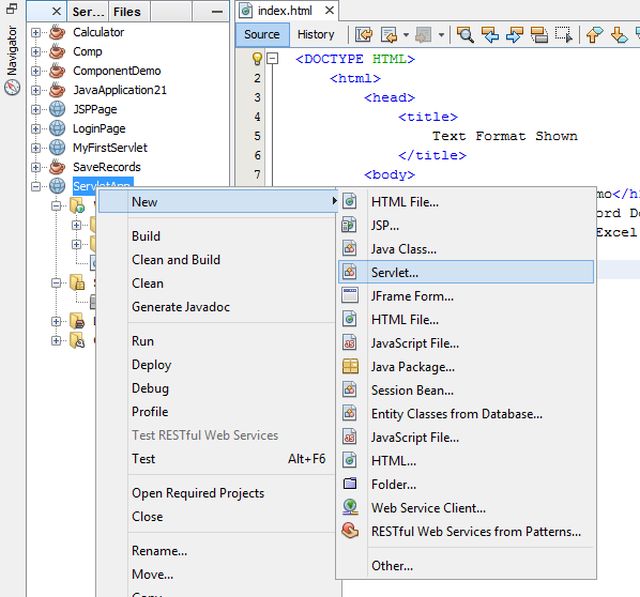Open the Ser... services tab
The width and height of the screenshot is (640, 597).
pyautogui.click(x=88, y=12)
